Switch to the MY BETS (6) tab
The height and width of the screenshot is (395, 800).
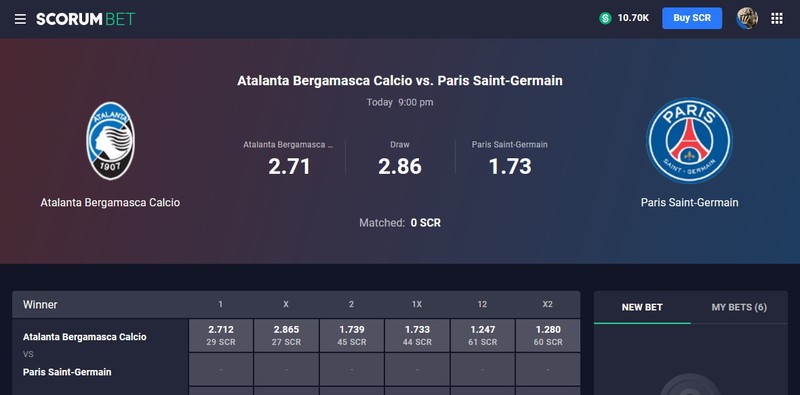(x=739, y=307)
